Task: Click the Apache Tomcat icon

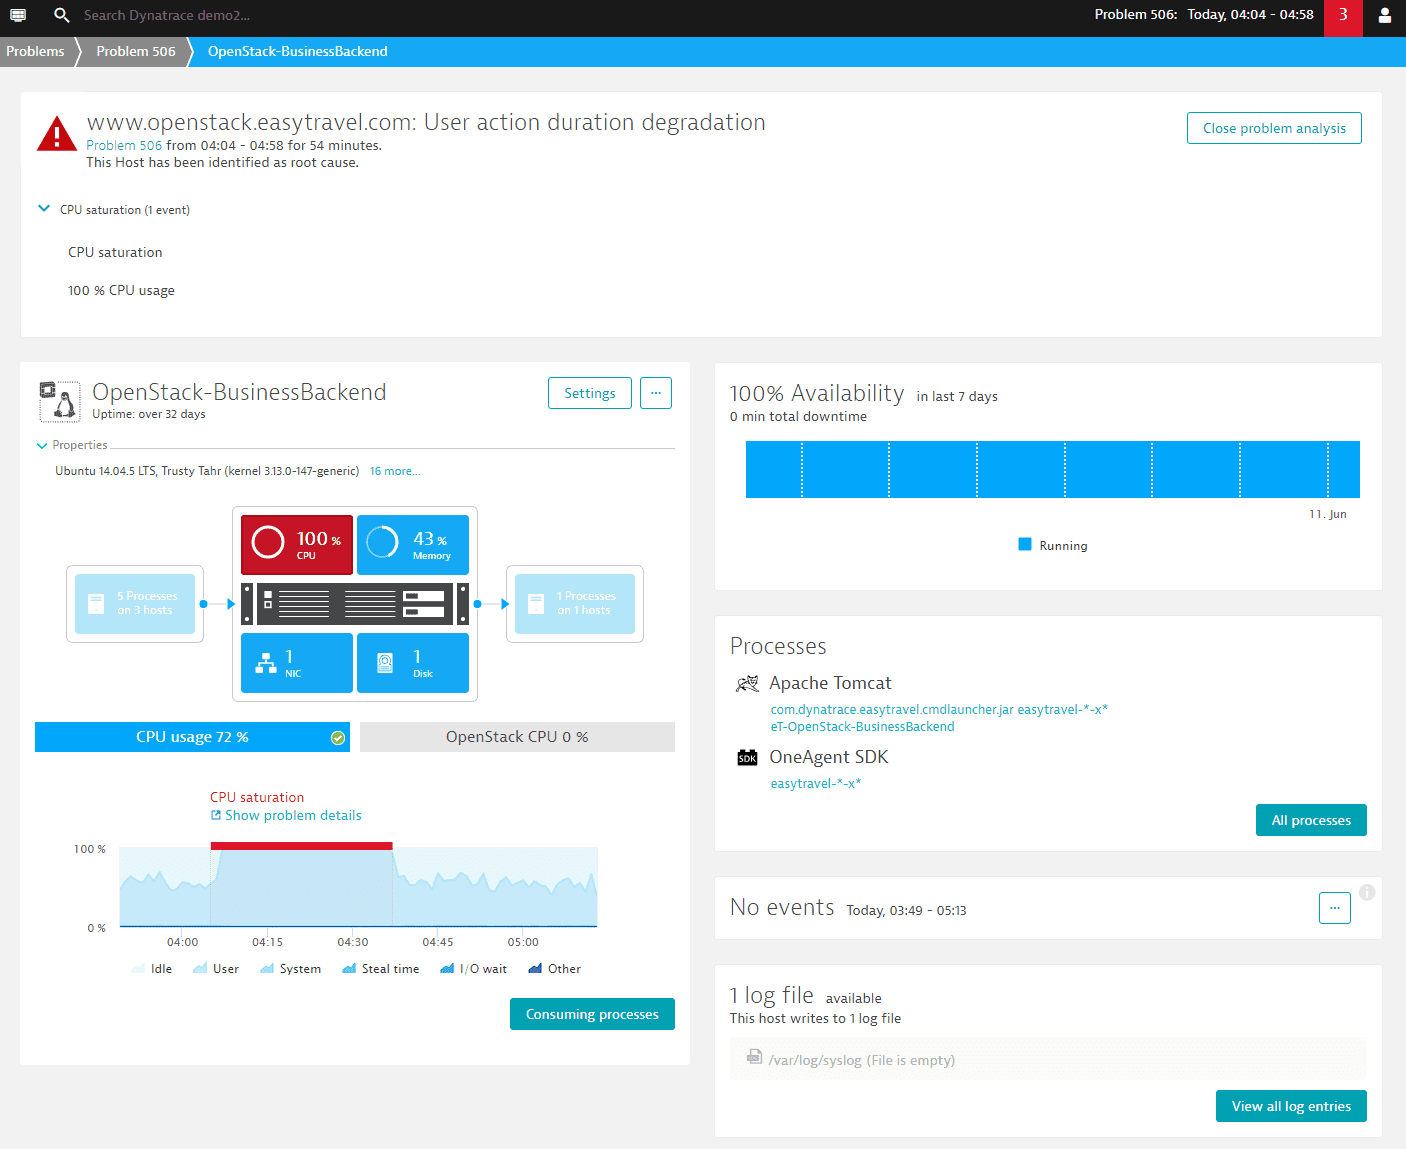Action: 747,684
